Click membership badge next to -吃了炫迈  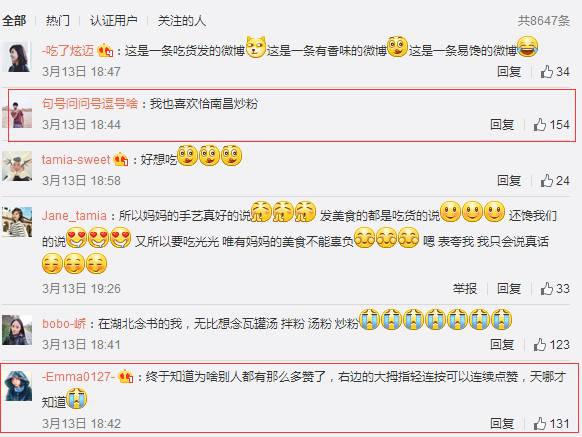click(105, 50)
